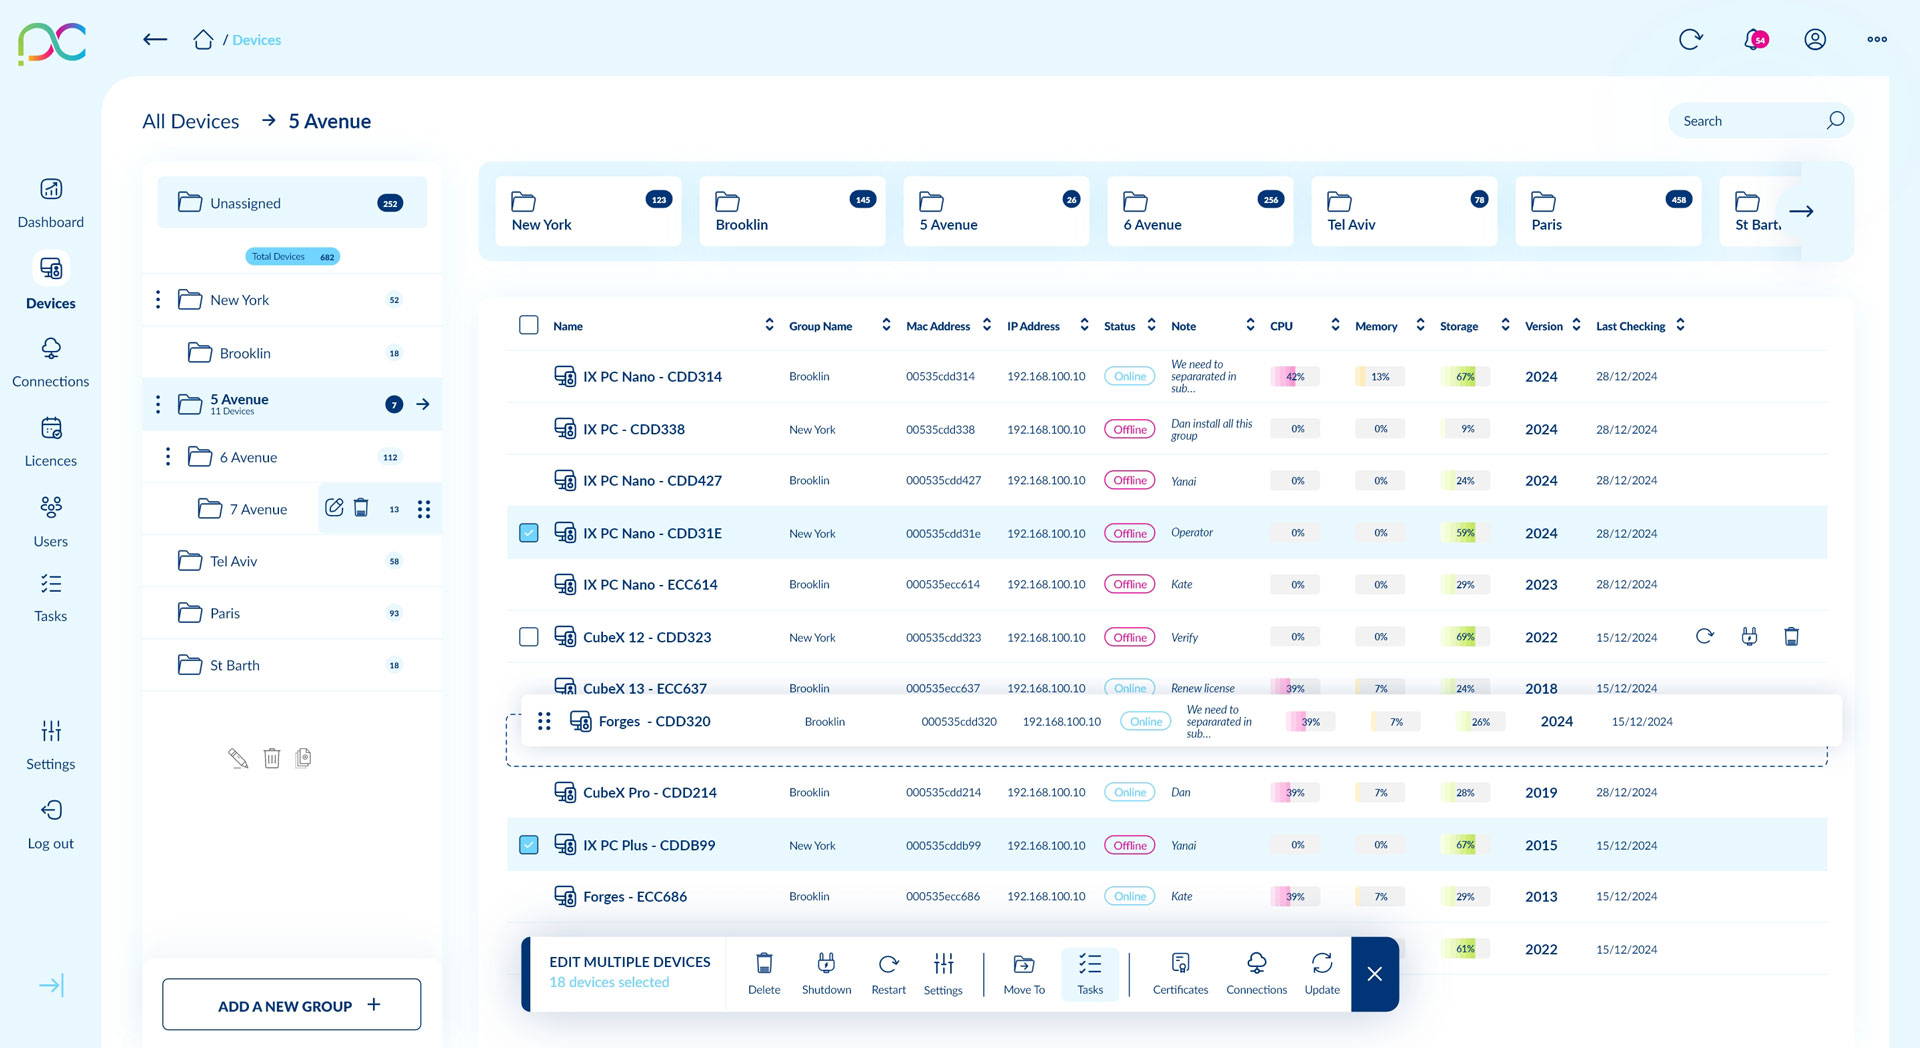Expand 5 Avenue group with arrow
This screenshot has height=1048, width=1920.
(423, 404)
